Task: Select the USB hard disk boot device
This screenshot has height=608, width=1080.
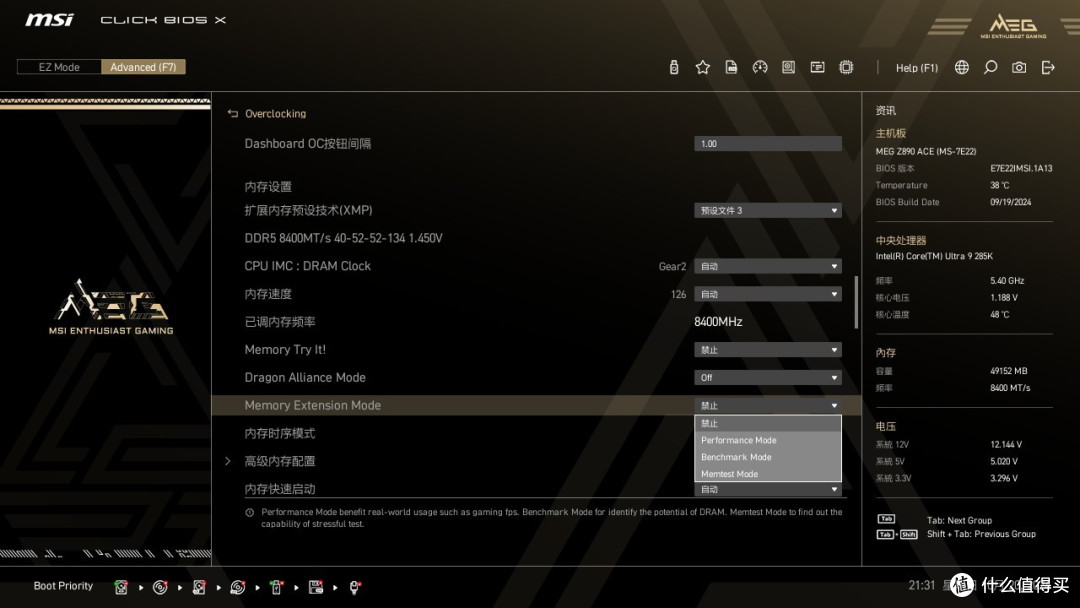Action: point(199,587)
